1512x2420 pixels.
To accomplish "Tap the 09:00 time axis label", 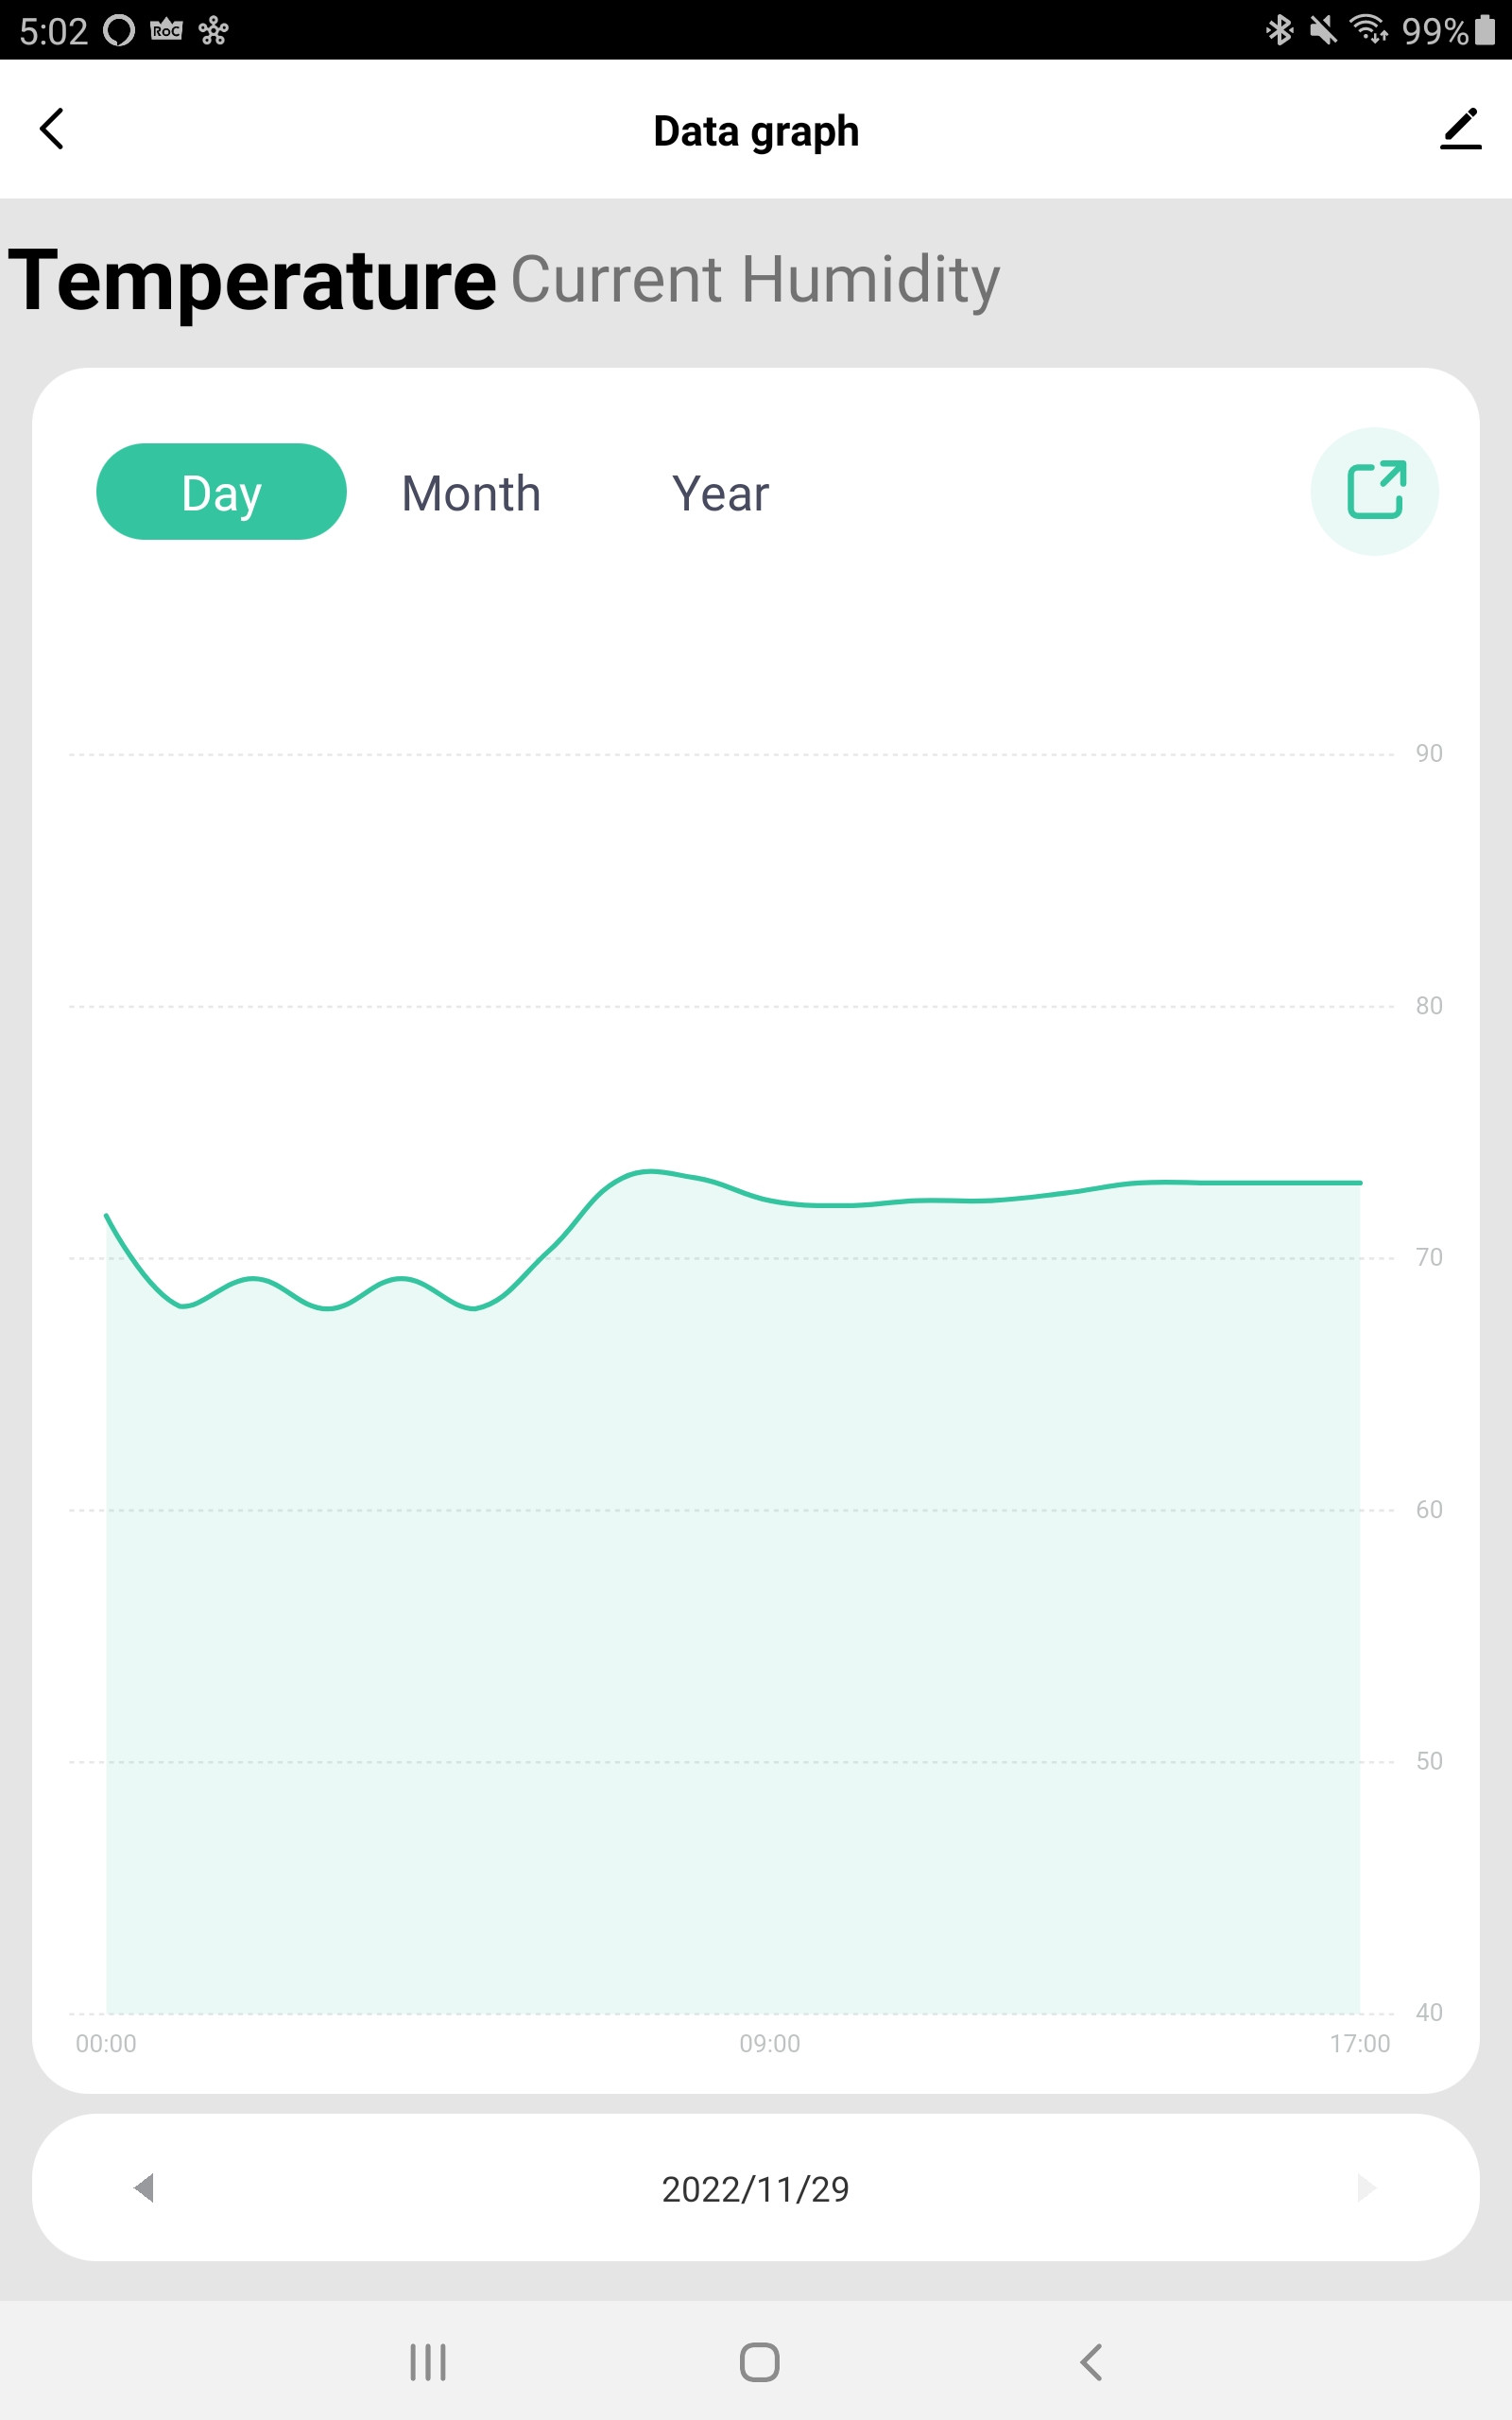I will (x=769, y=2043).
